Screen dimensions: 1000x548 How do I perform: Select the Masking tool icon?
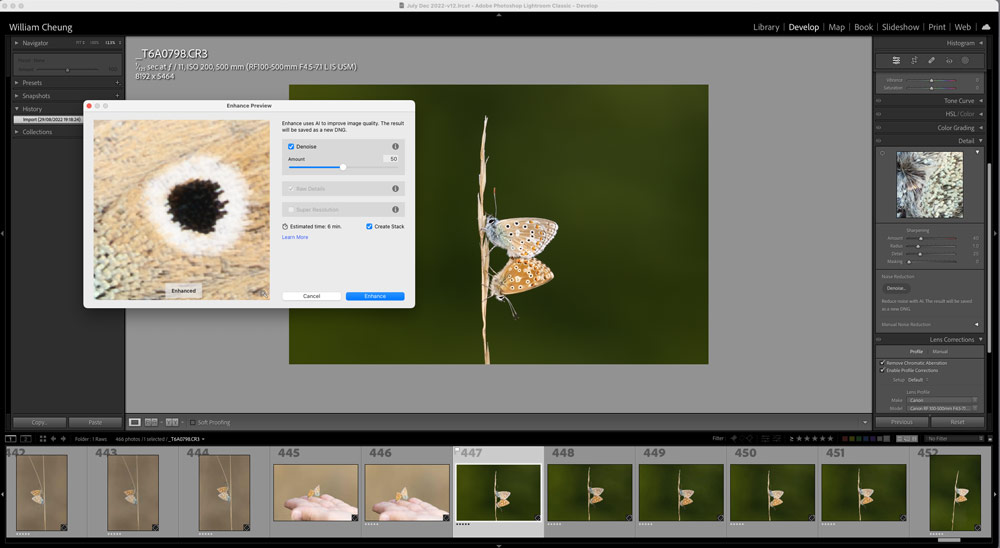[x=966, y=61]
